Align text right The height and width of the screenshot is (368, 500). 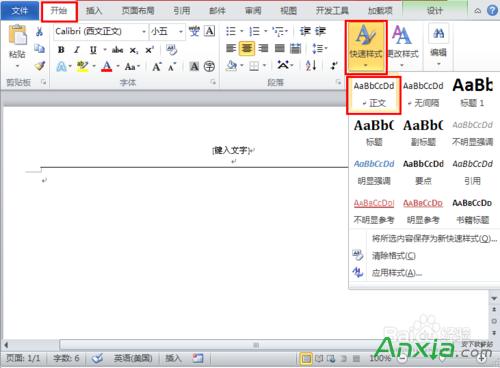click(x=263, y=49)
